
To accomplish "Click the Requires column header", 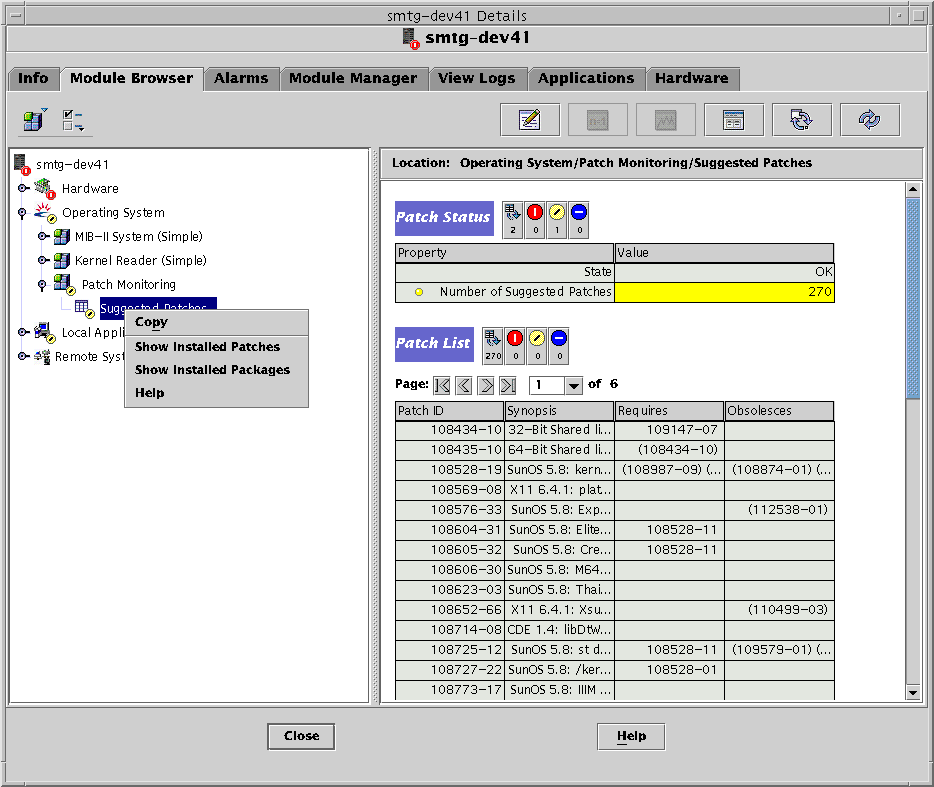I will pyautogui.click(x=670, y=411).
